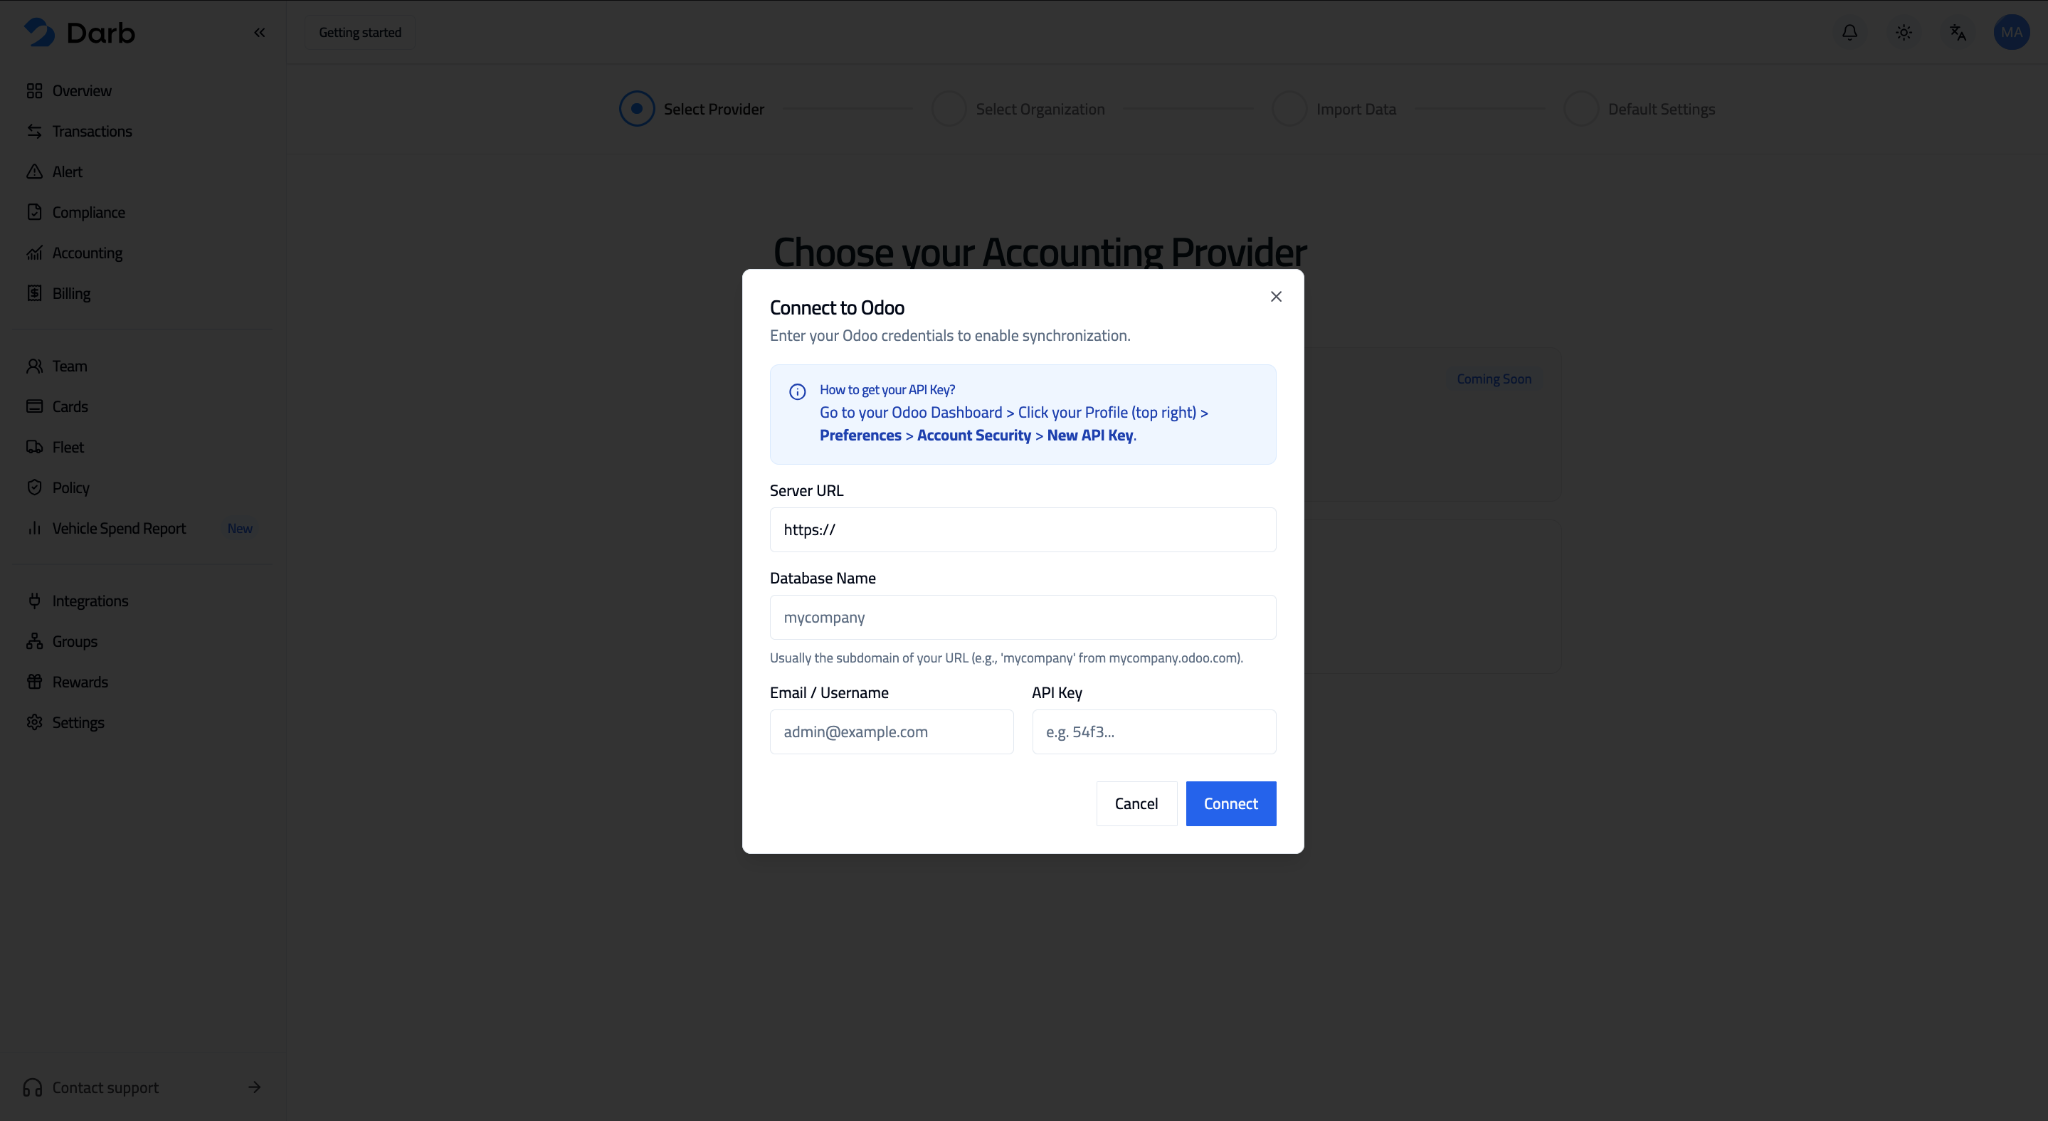This screenshot has width=2048, height=1121.
Task: Click the Connect to Odoo heading
Action: [837, 308]
